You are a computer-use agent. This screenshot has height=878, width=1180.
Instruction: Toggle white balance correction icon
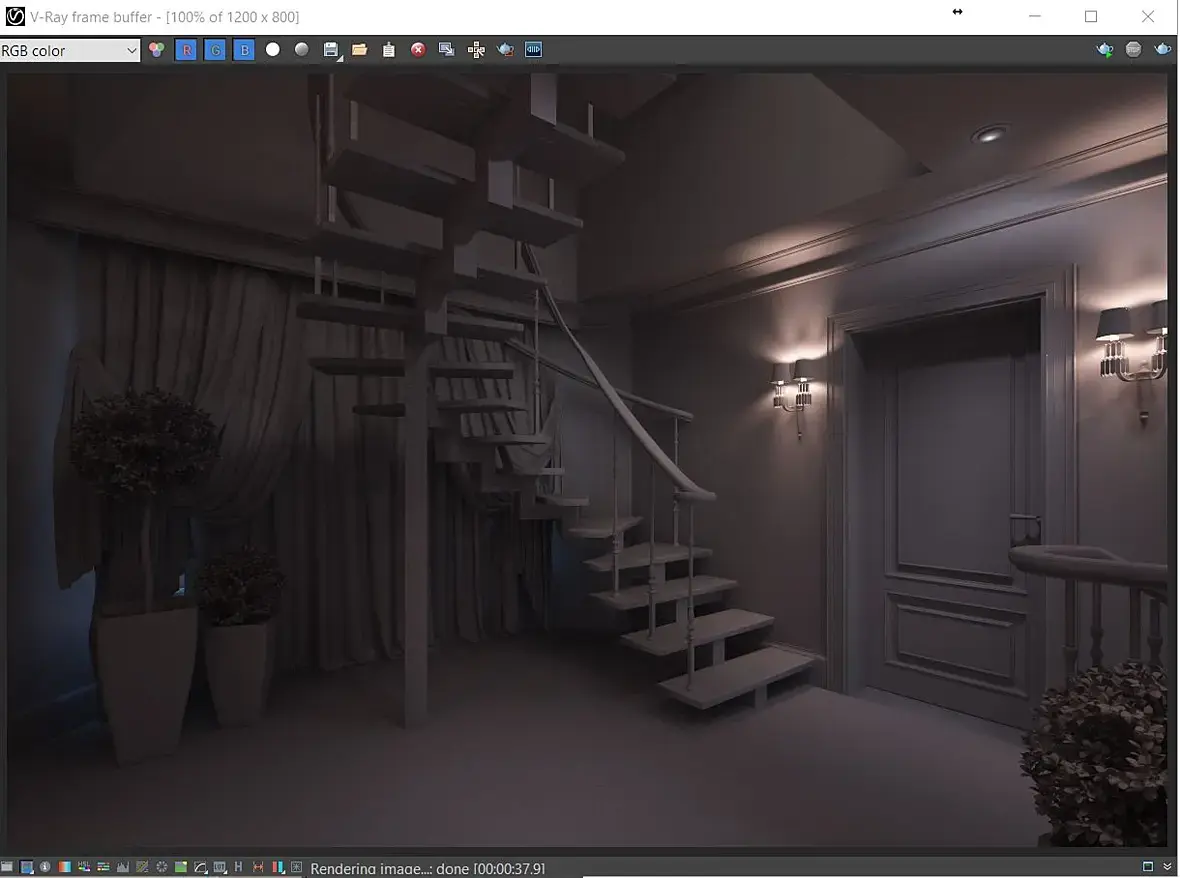65,867
